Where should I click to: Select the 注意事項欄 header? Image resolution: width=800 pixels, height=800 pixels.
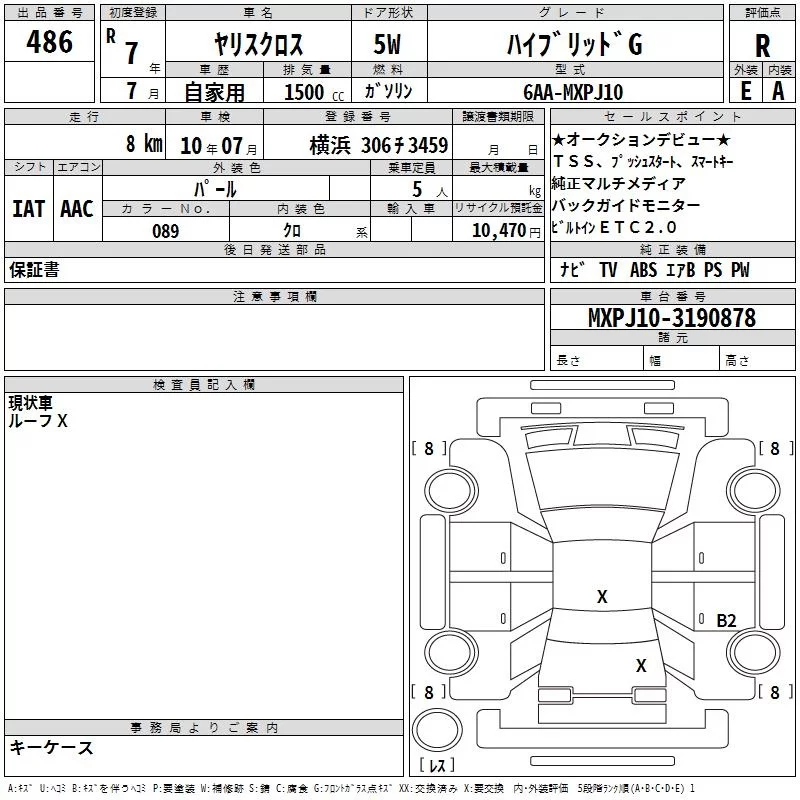(x=274, y=296)
